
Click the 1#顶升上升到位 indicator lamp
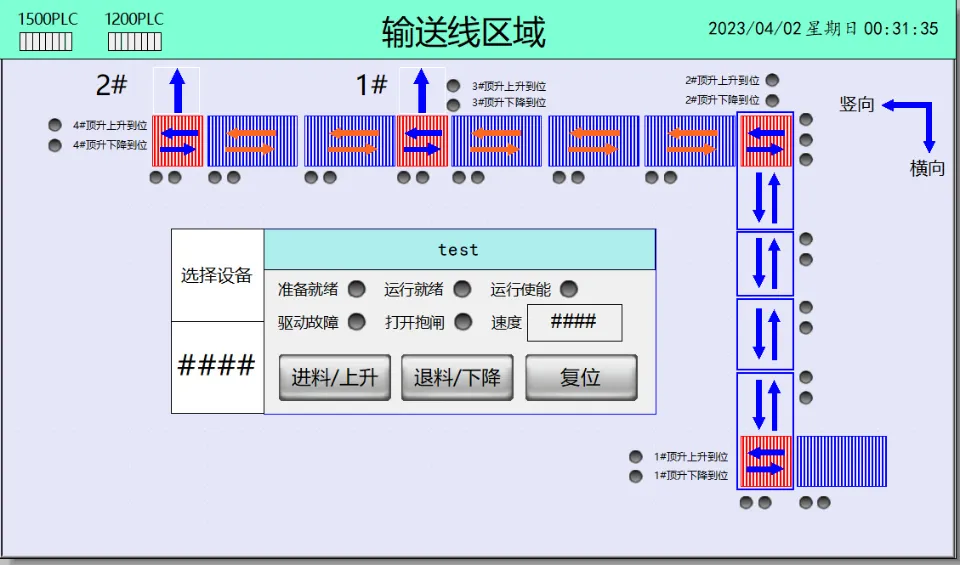[x=636, y=457]
